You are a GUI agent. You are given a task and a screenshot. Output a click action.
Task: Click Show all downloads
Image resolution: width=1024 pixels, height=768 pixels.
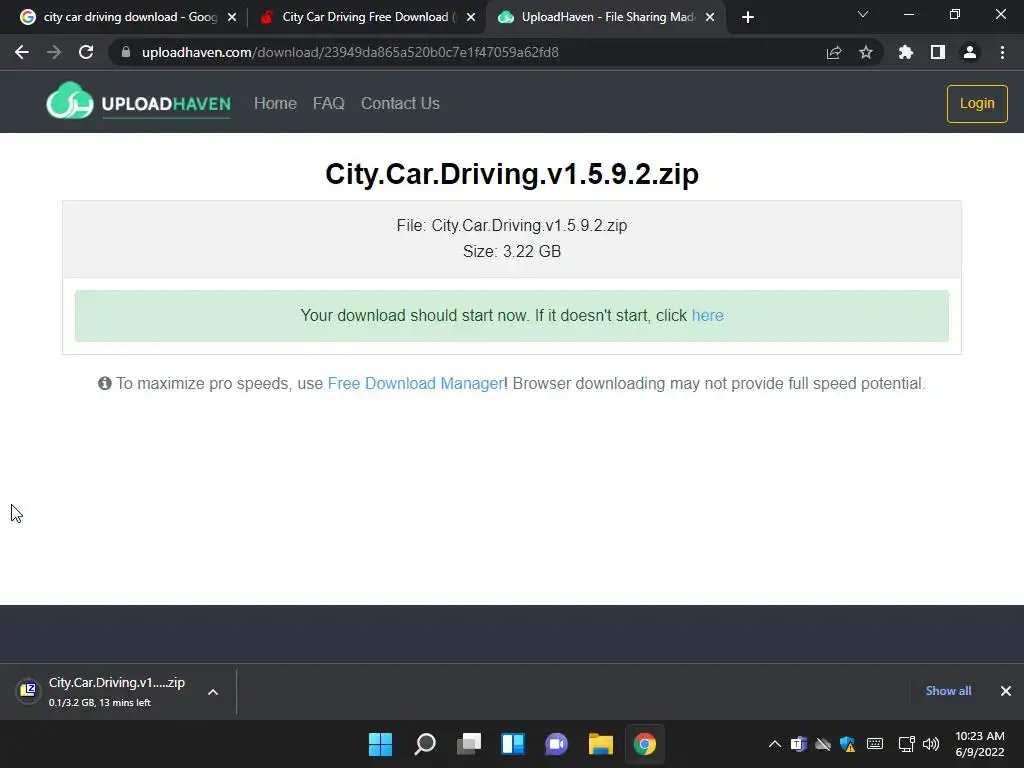948,691
